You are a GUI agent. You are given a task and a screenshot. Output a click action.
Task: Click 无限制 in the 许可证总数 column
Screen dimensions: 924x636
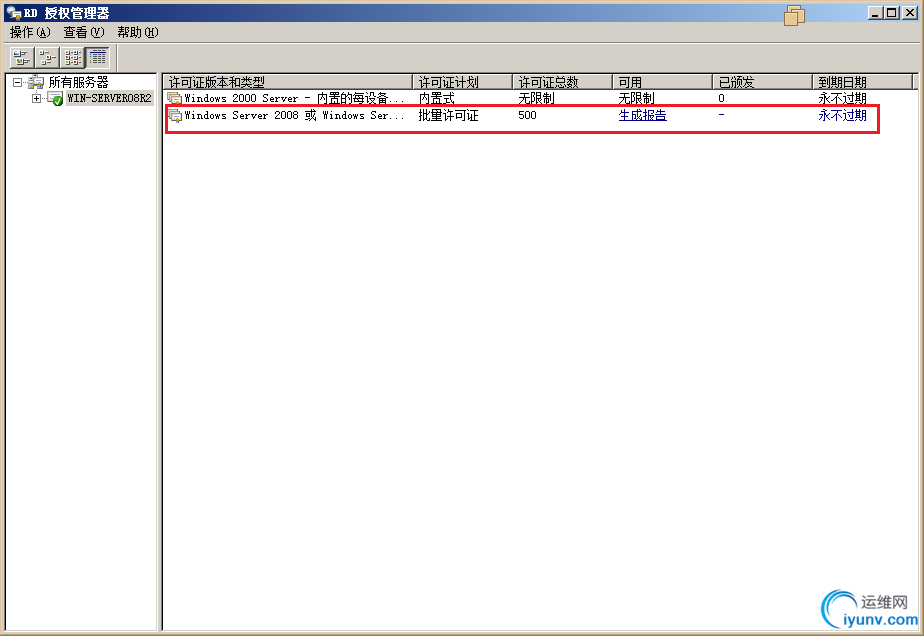point(536,98)
